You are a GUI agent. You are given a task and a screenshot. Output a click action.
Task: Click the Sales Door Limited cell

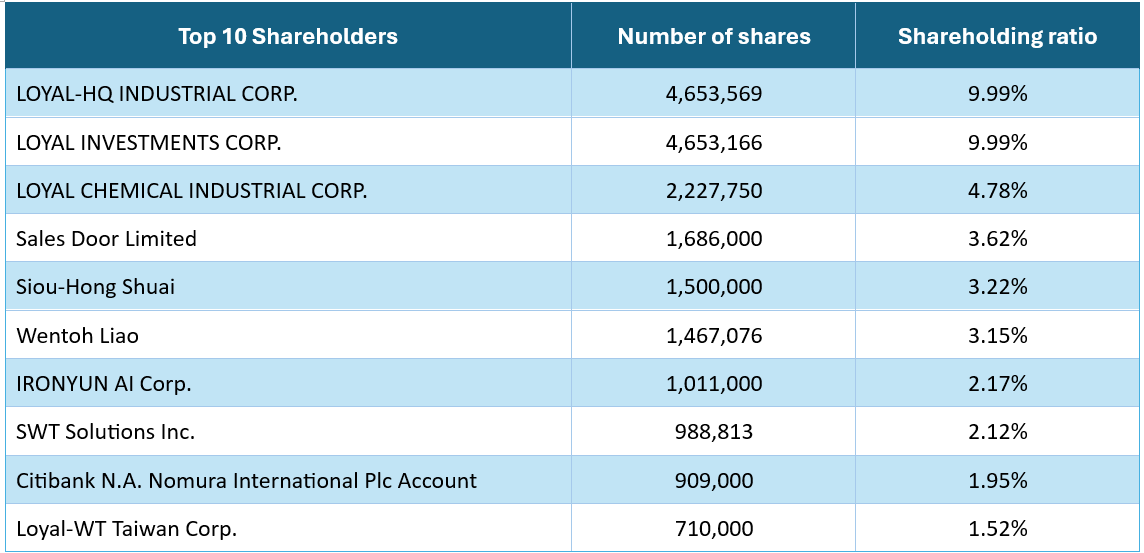coord(107,239)
